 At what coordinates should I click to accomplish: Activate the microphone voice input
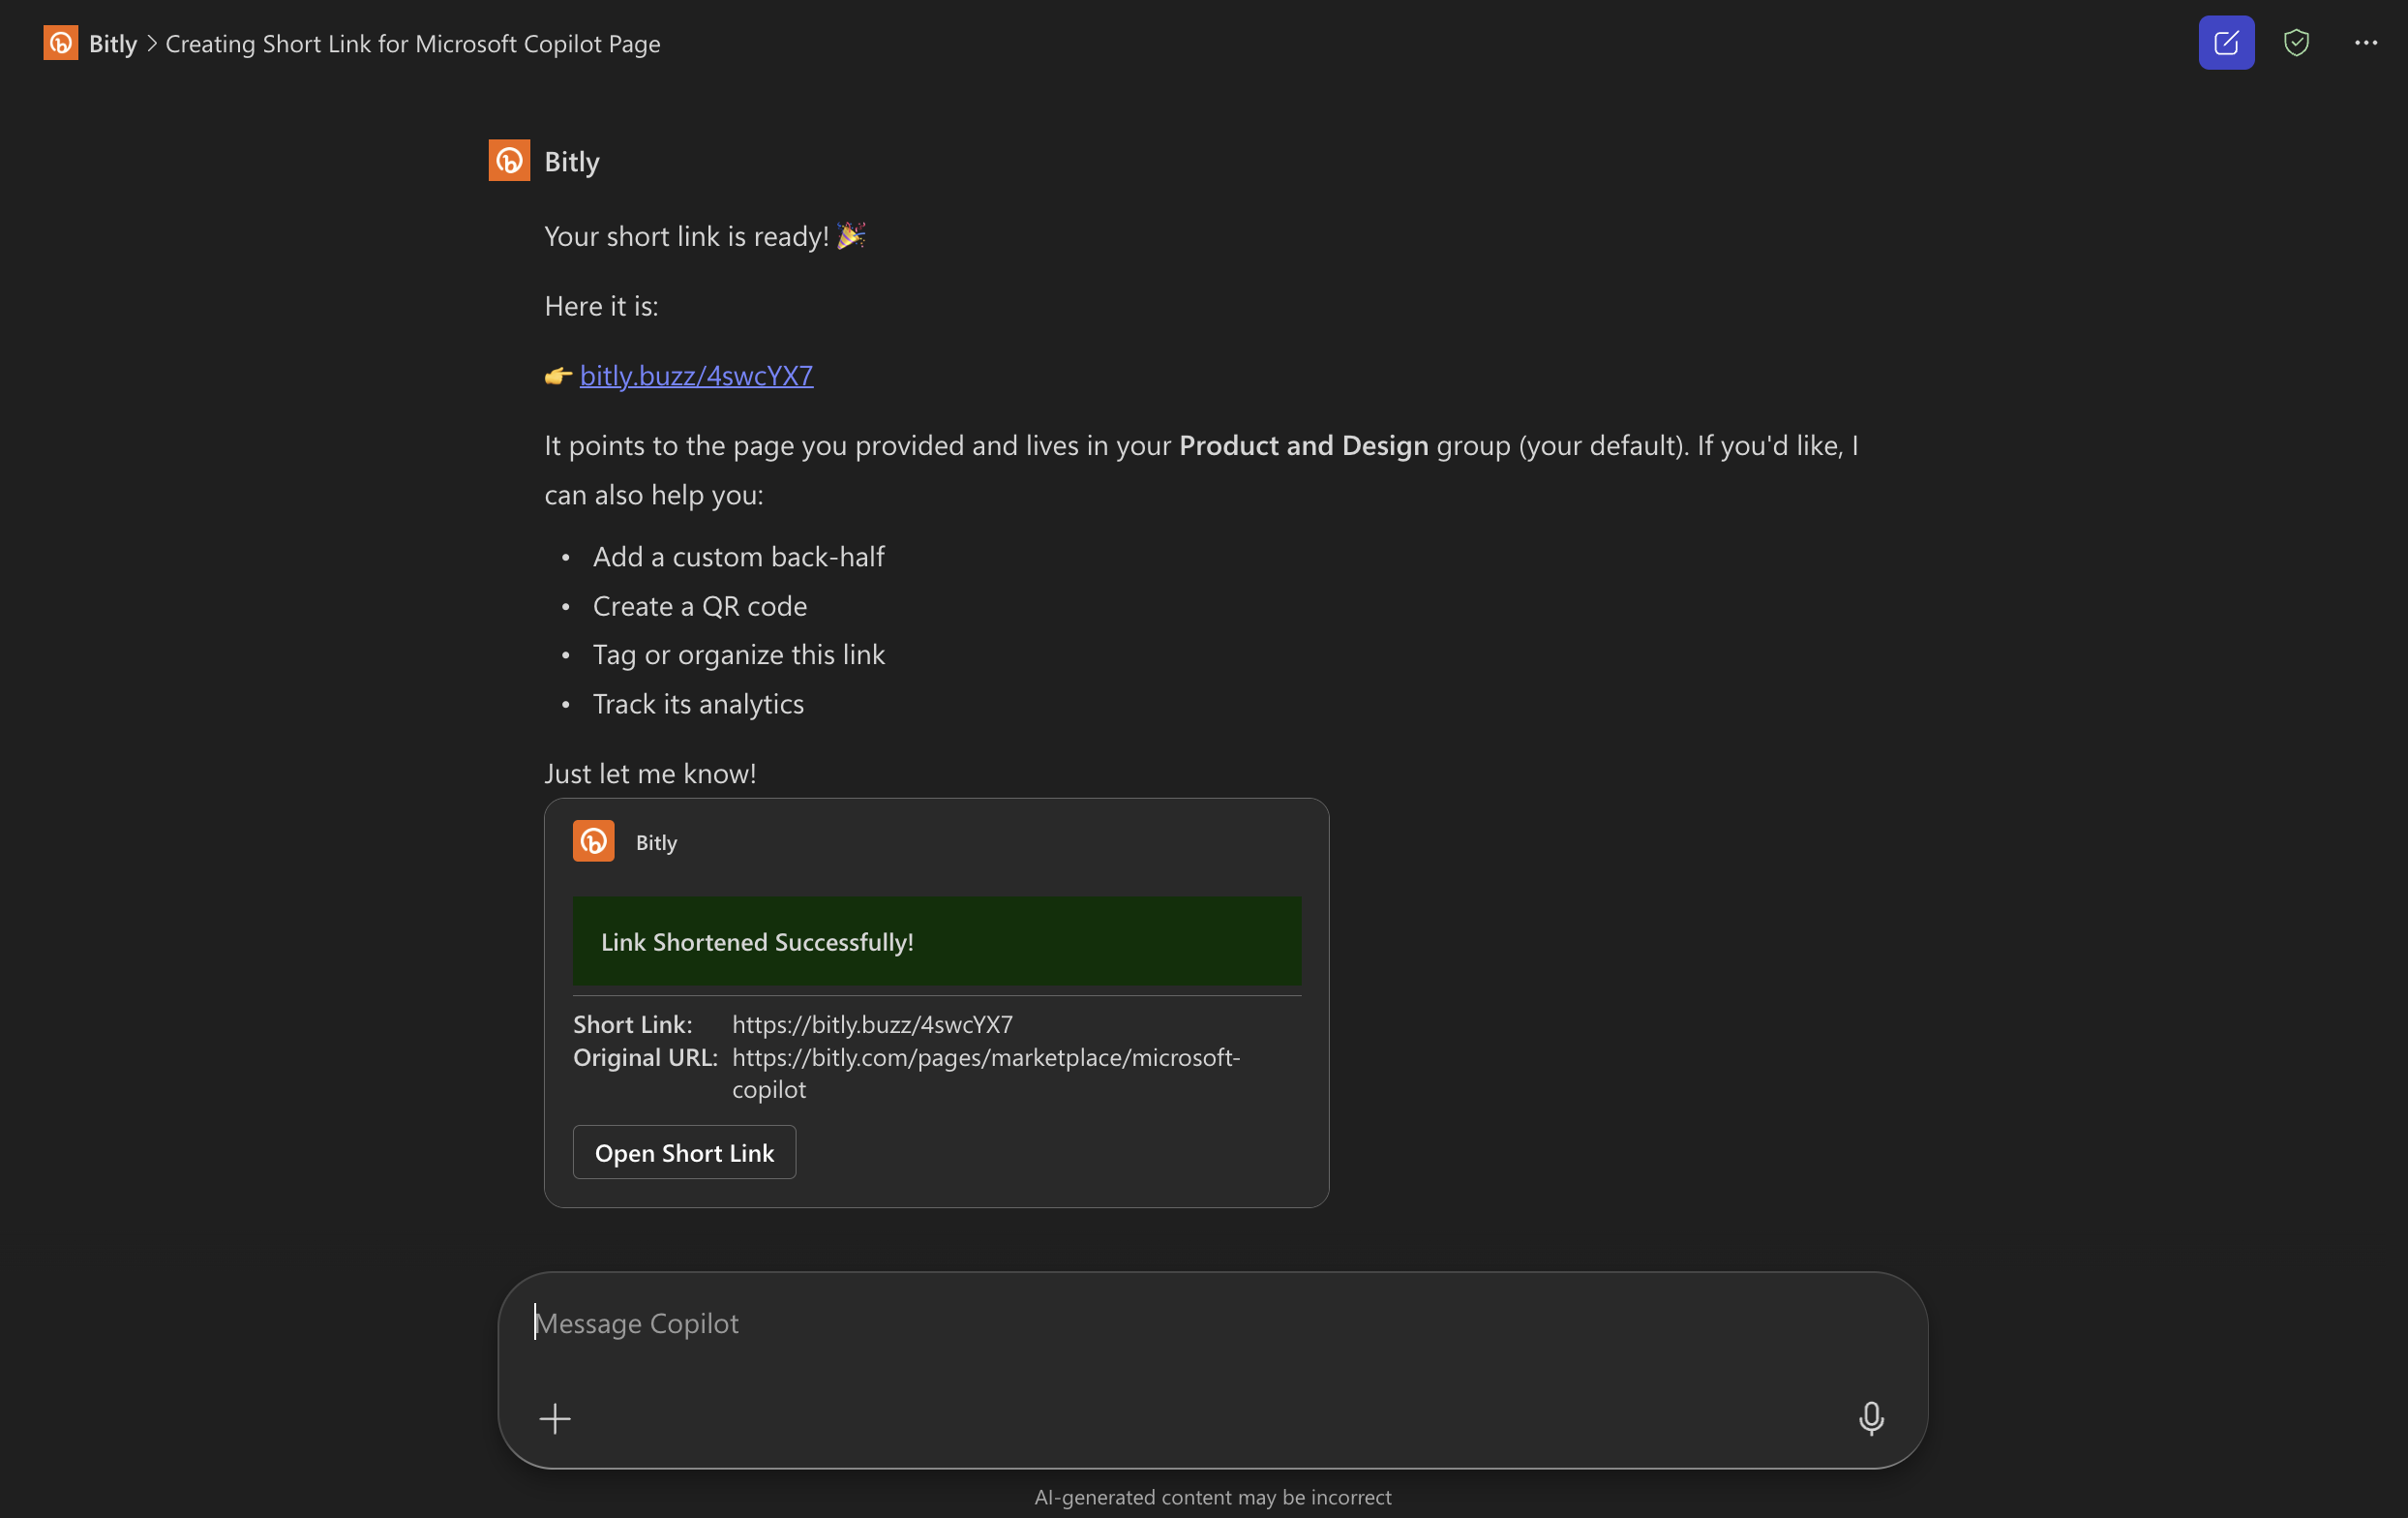(1871, 1418)
